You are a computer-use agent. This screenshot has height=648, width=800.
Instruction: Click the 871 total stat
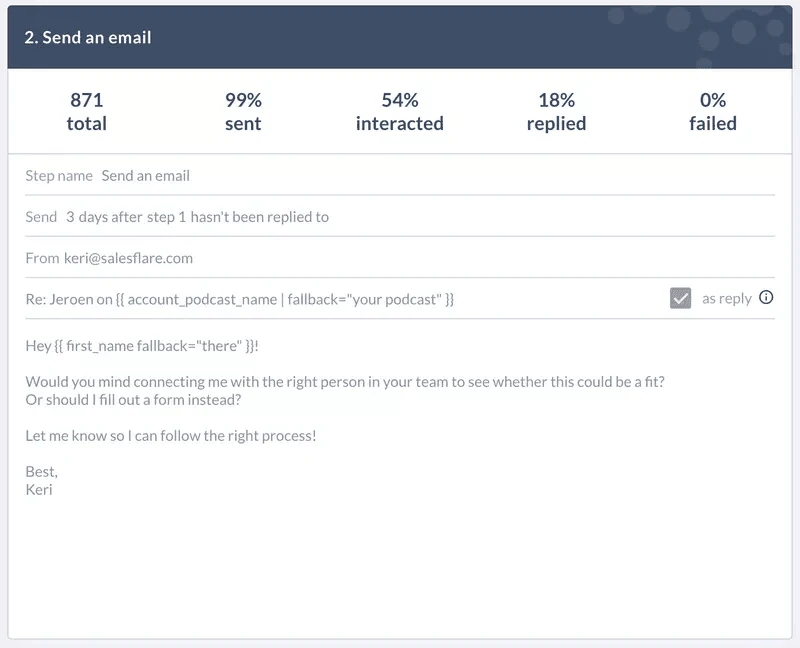pyautogui.click(x=87, y=112)
